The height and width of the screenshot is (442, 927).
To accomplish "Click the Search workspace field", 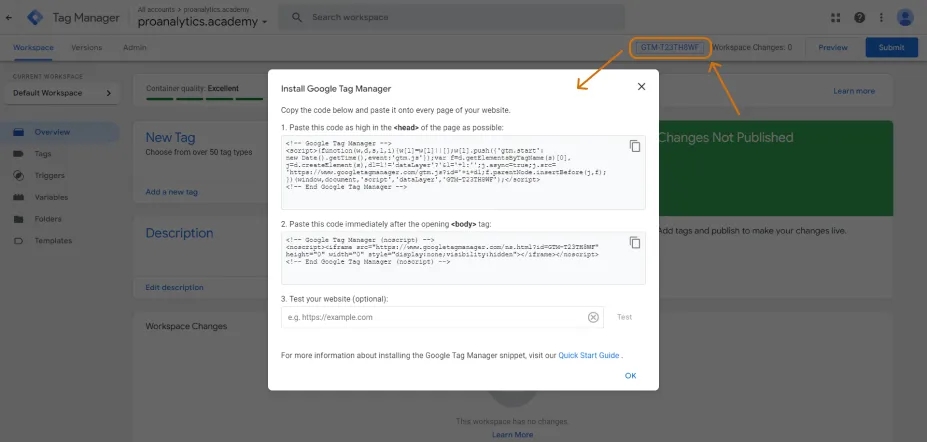I will (451, 17).
